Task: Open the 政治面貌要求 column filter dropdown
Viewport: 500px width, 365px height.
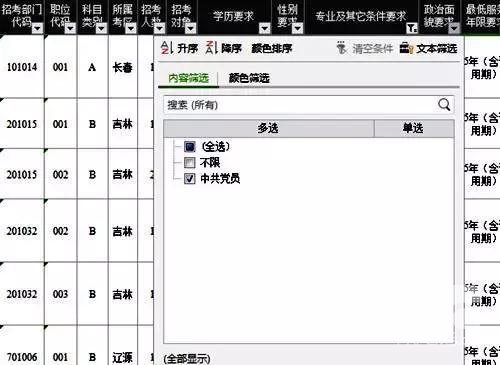Action: 453,29
